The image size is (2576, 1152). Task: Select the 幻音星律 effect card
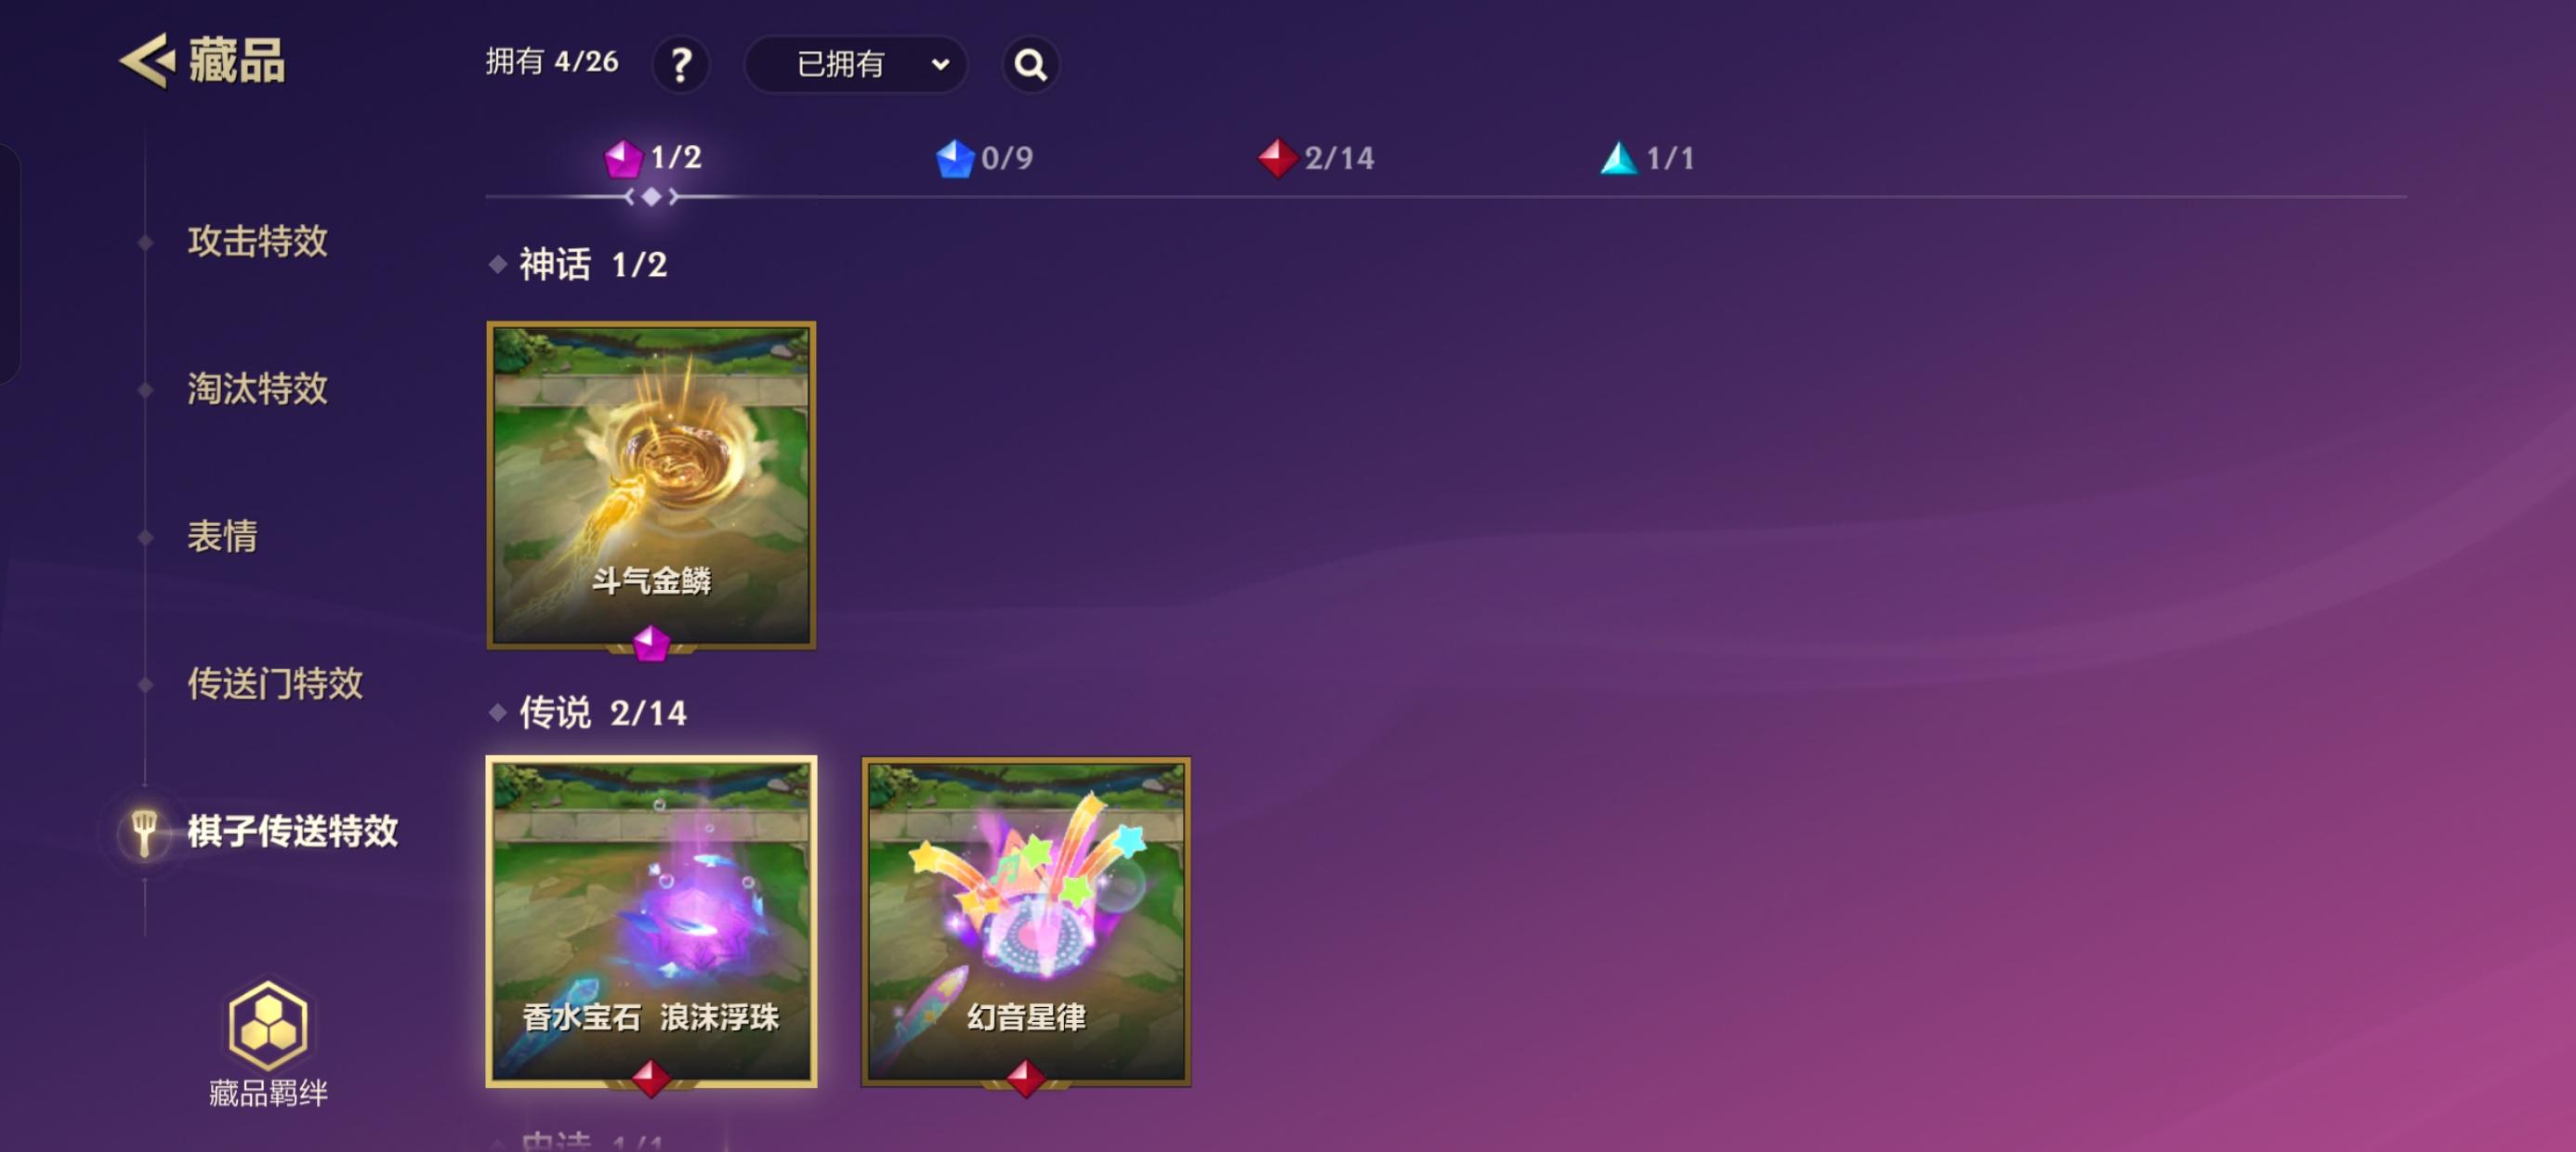pyautogui.click(x=1026, y=922)
